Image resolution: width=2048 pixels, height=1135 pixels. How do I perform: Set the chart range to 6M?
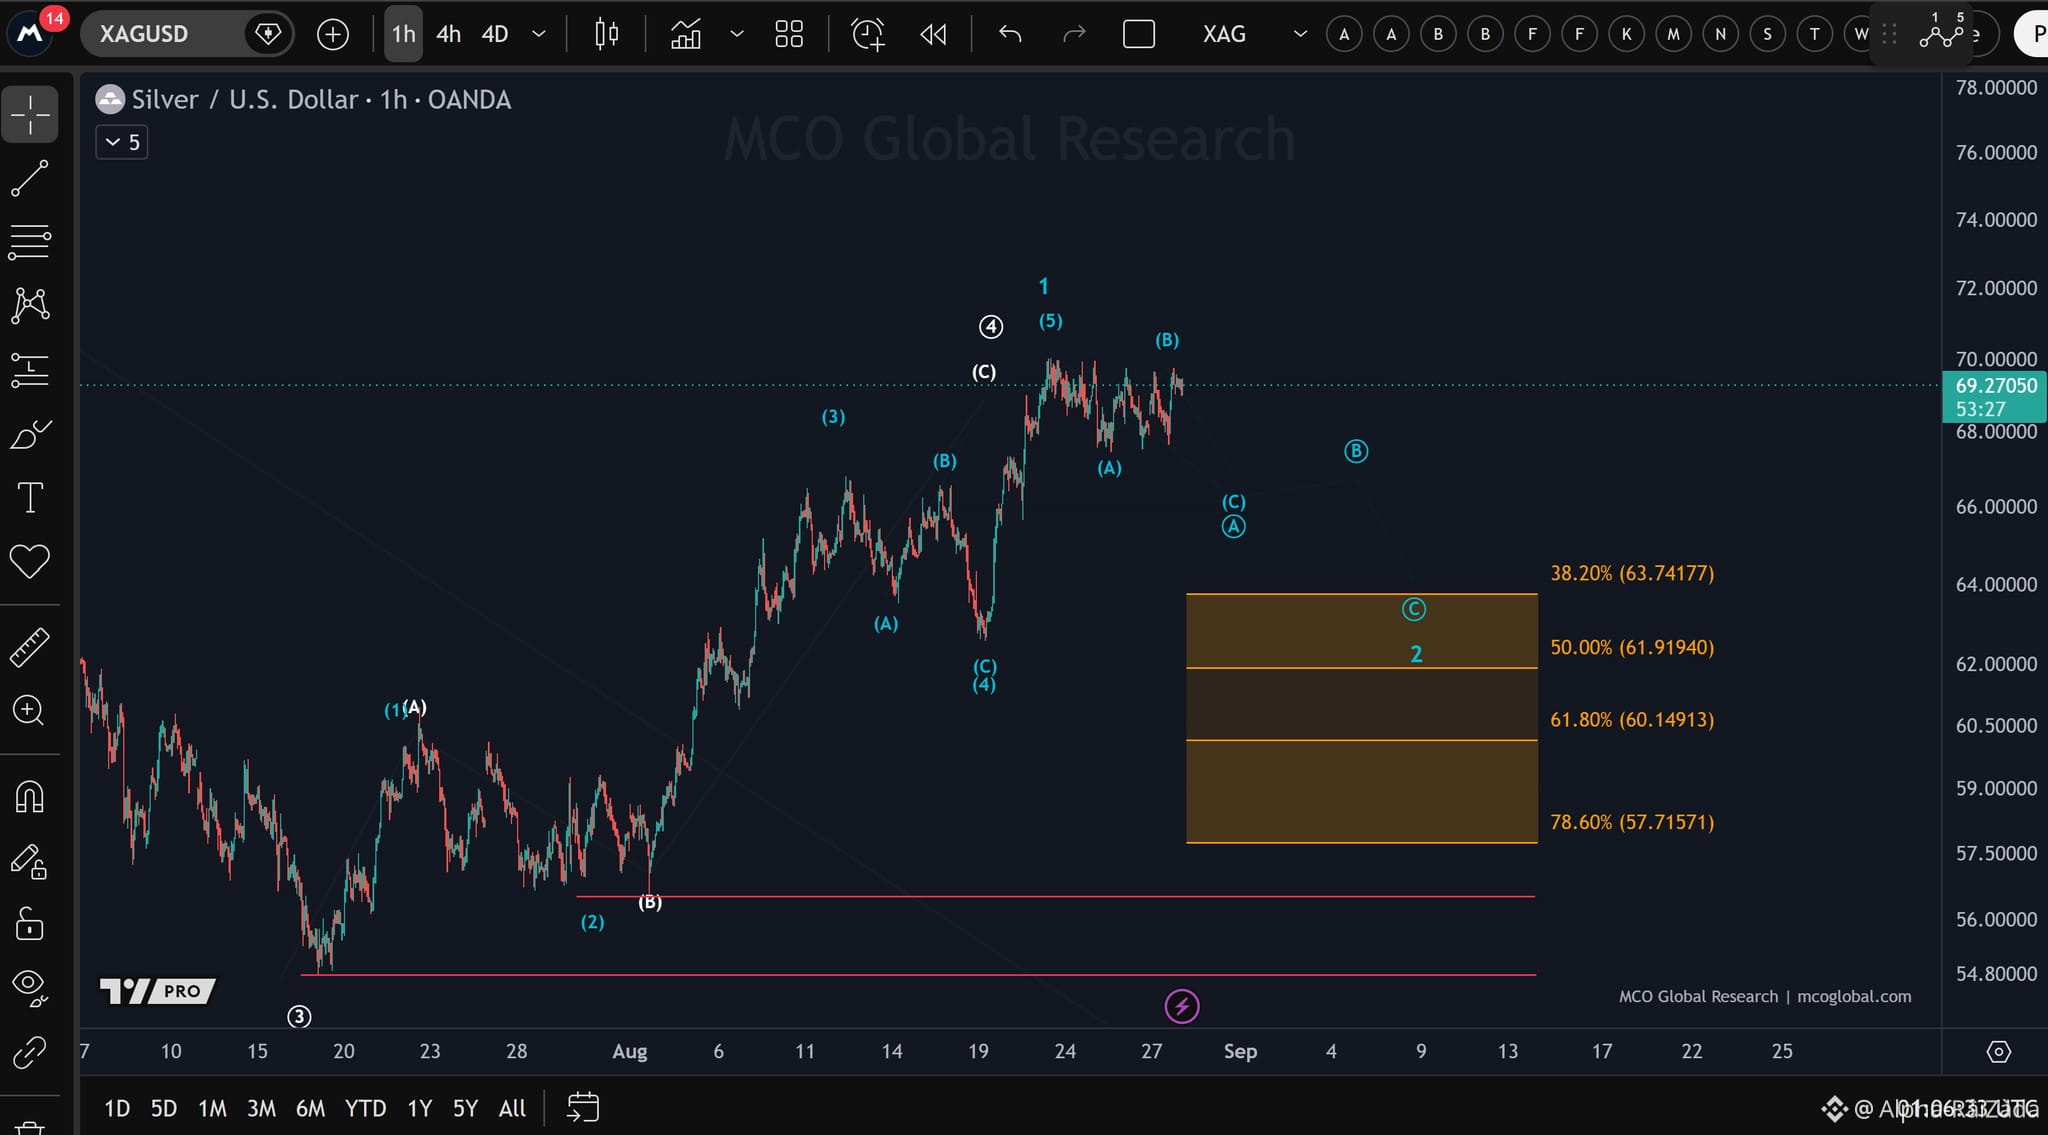310,1108
